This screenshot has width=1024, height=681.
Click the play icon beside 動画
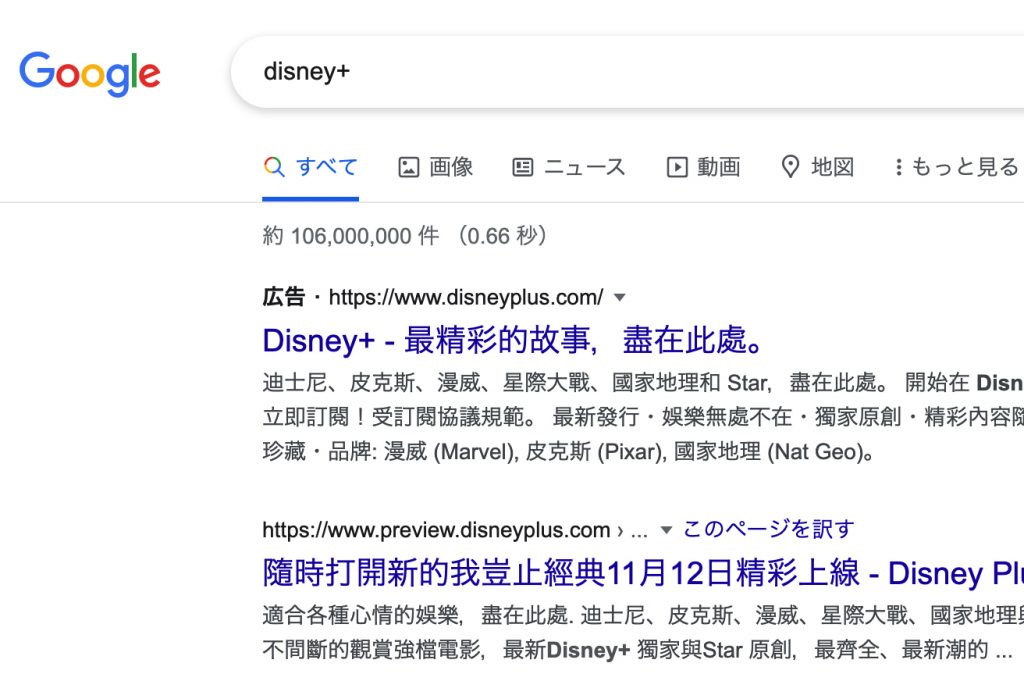click(677, 168)
